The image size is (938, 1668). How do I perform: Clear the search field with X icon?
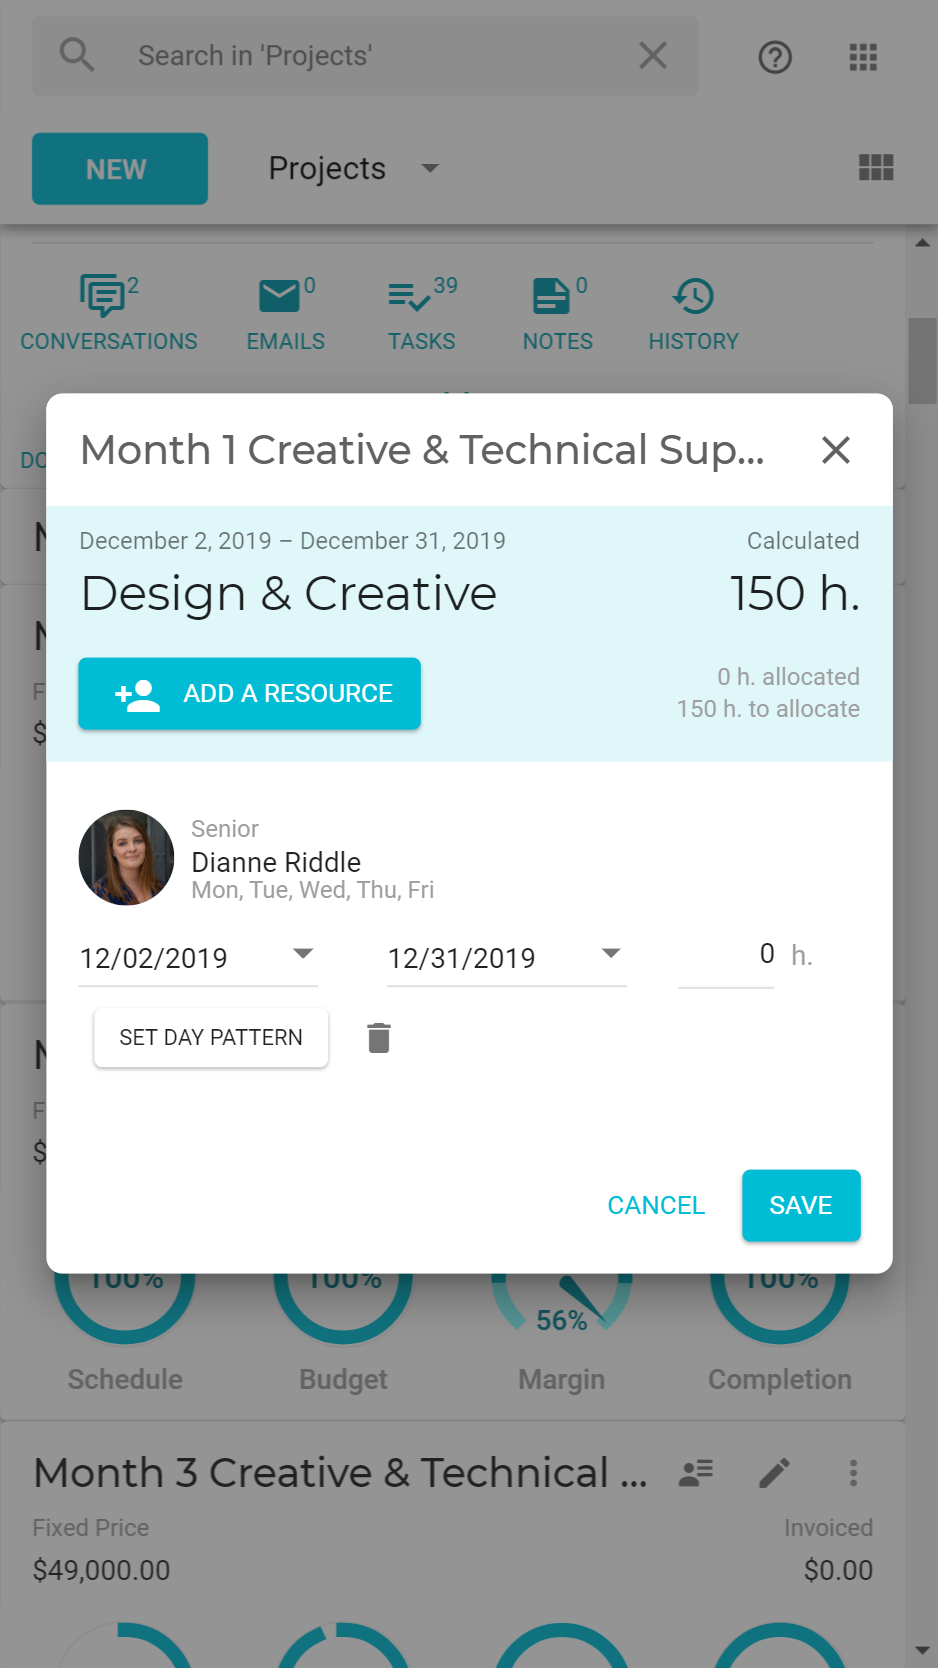coord(653,55)
